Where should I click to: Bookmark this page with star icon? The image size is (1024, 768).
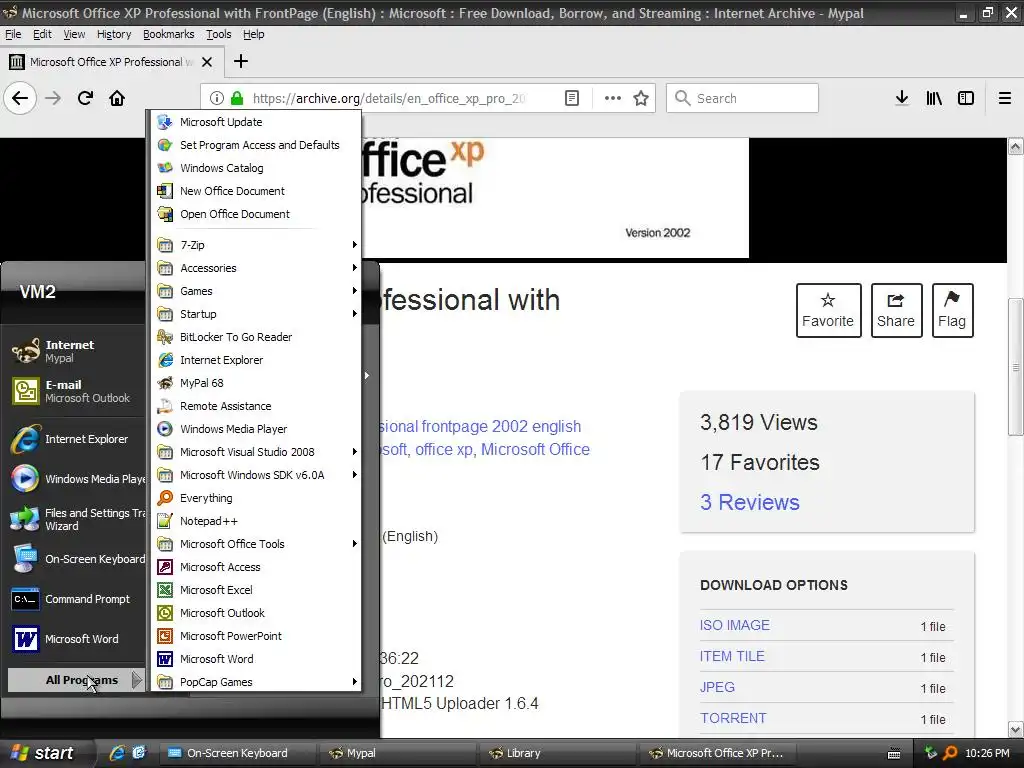click(x=641, y=98)
